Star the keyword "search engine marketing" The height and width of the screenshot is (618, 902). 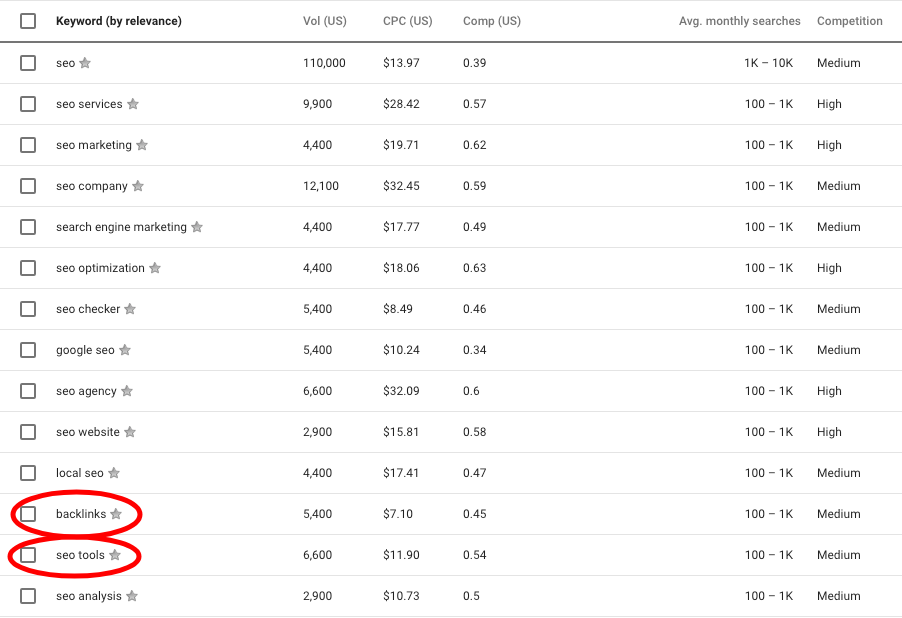[197, 227]
